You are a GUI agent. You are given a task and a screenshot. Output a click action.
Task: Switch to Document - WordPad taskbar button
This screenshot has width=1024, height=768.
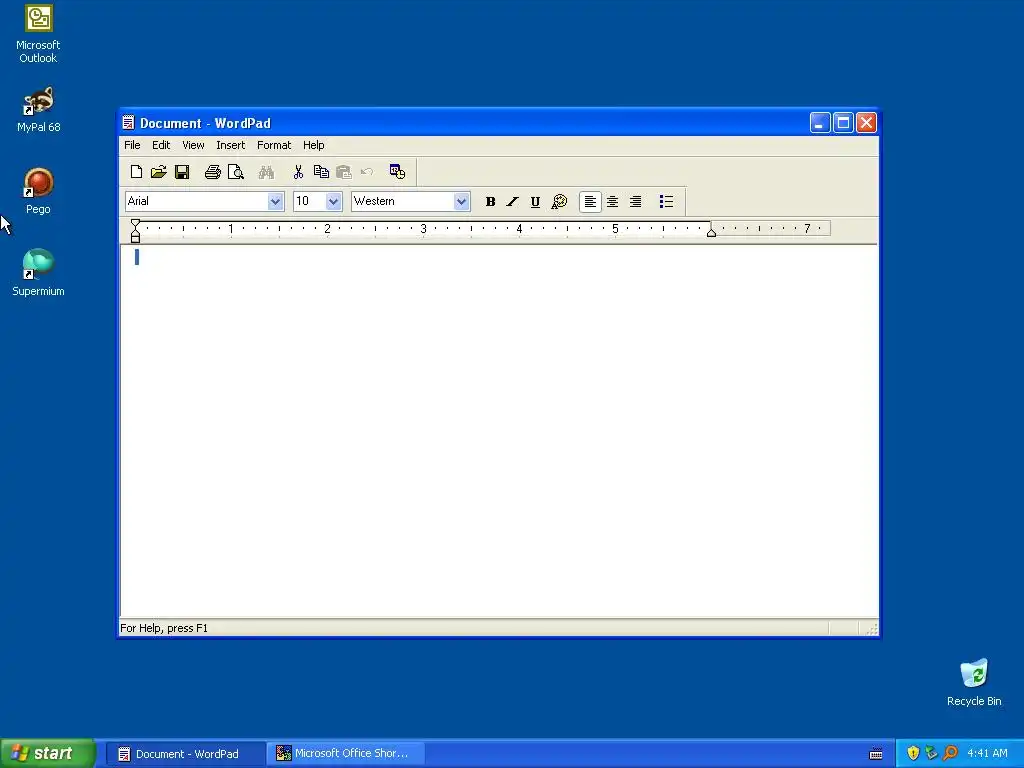(x=185, y=754)
